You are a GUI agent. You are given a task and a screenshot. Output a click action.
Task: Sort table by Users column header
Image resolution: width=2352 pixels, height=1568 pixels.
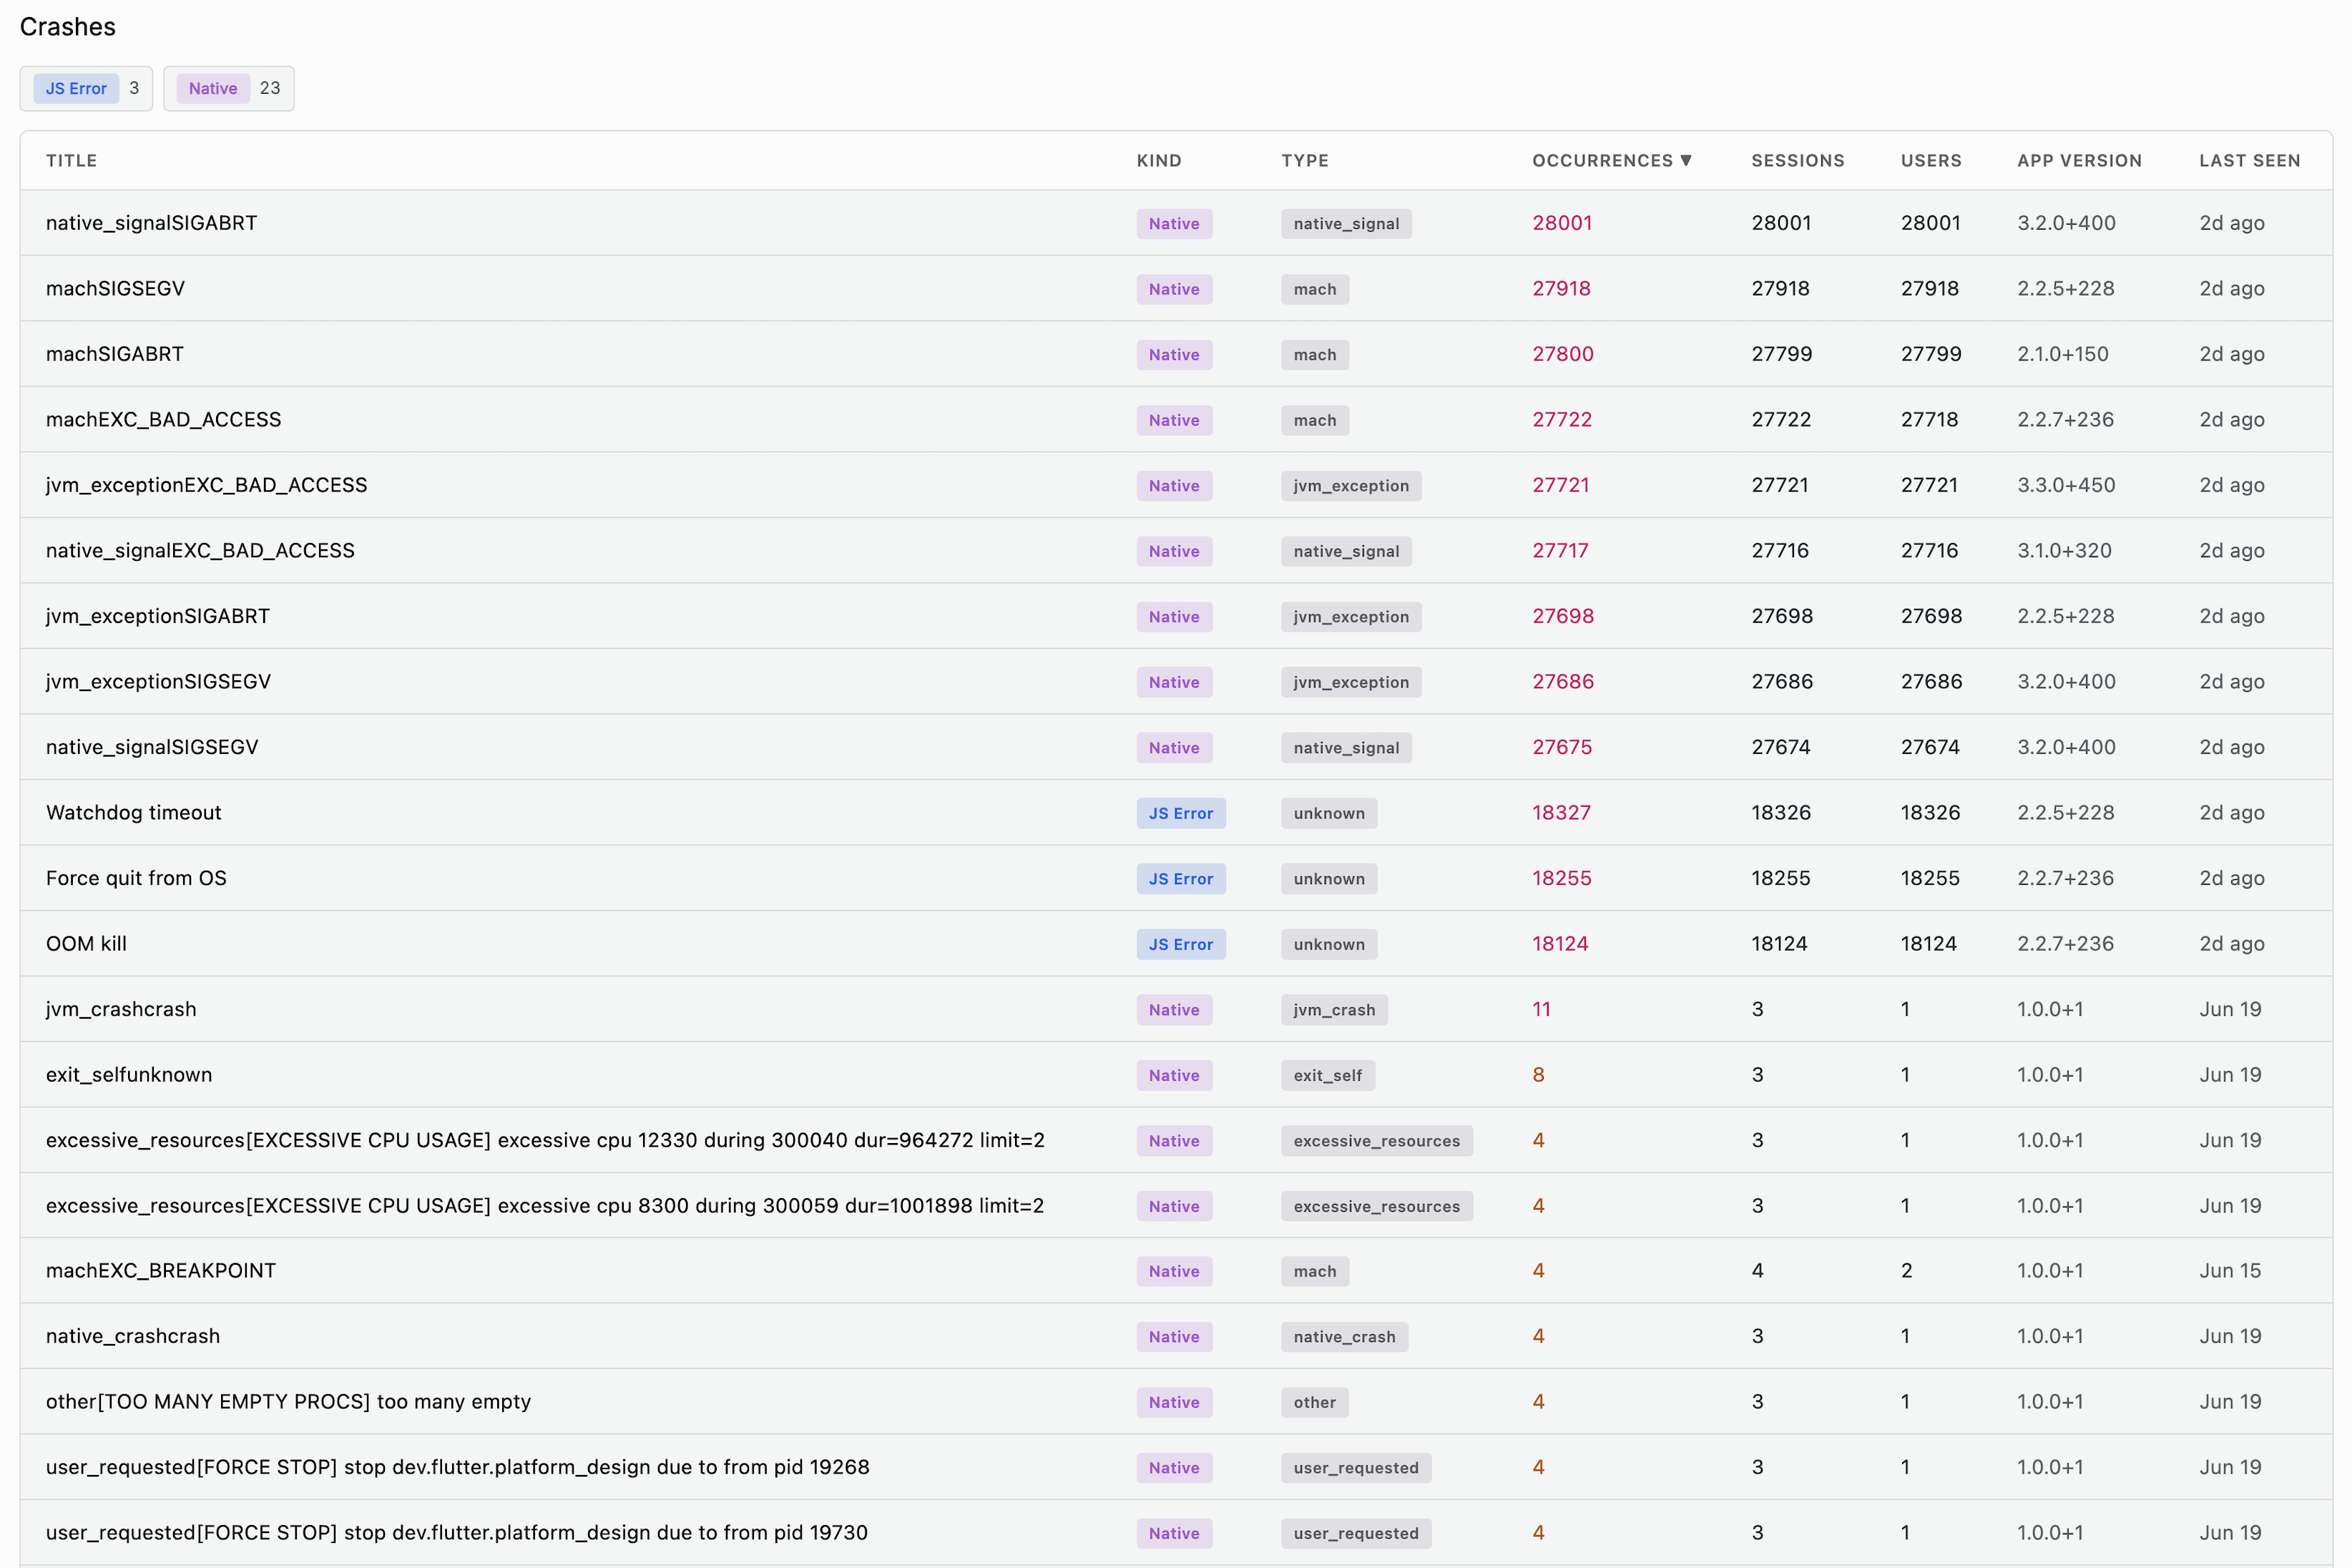(x=1931, y=160)
